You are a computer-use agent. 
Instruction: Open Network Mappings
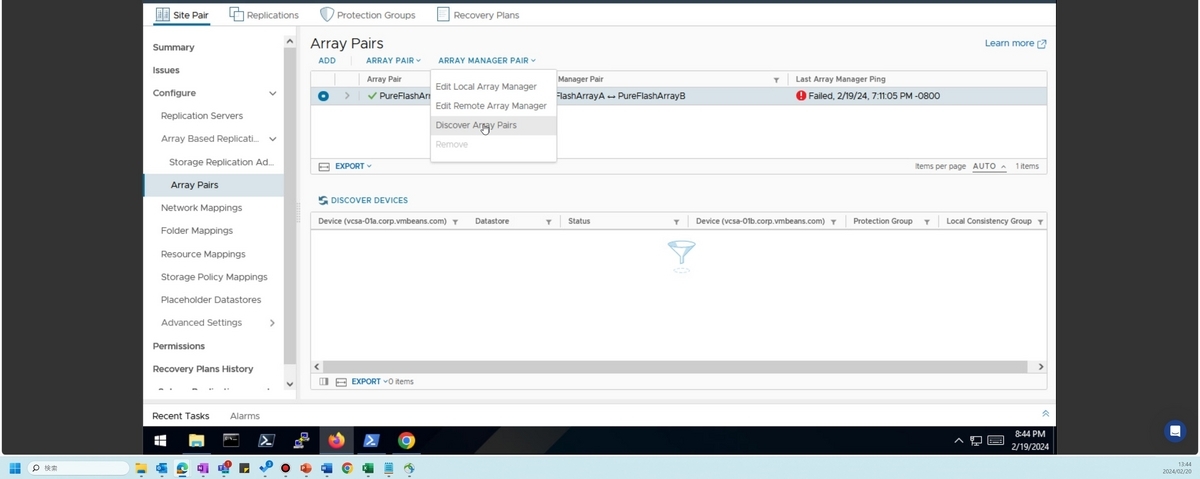pos(201,208)
